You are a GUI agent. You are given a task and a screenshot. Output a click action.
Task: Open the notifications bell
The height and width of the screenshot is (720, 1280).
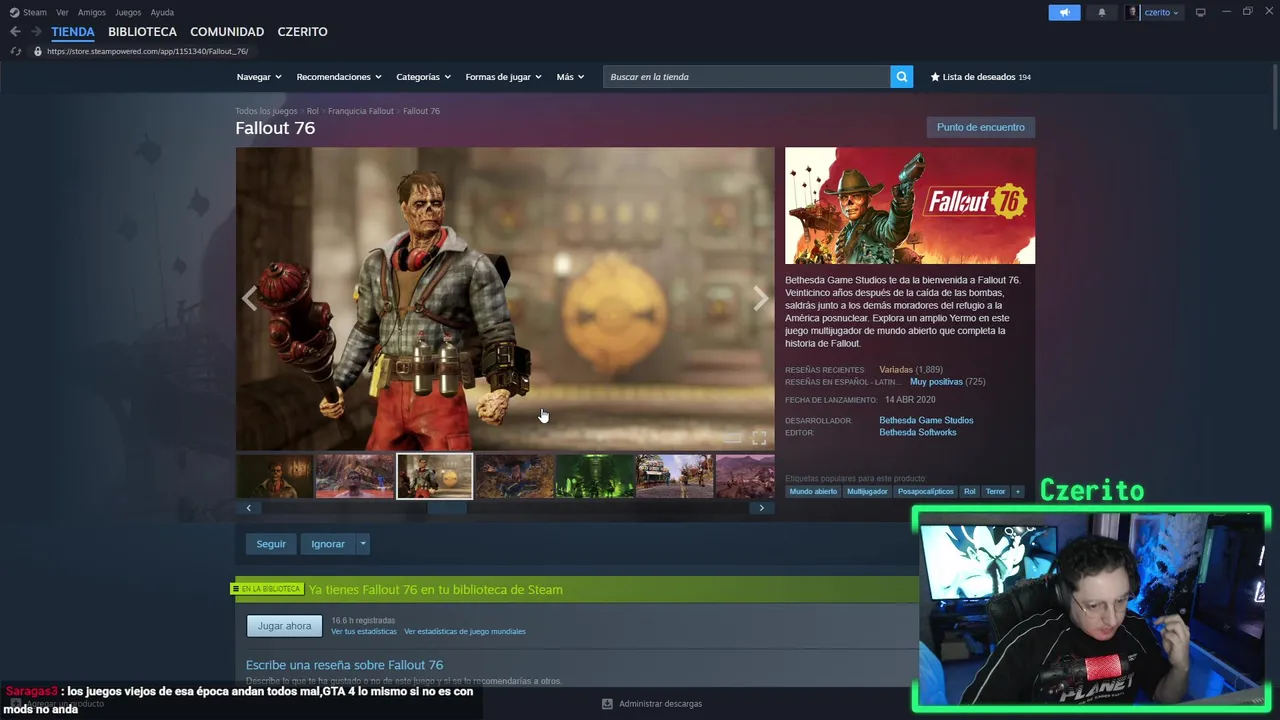coord(1102,12)
